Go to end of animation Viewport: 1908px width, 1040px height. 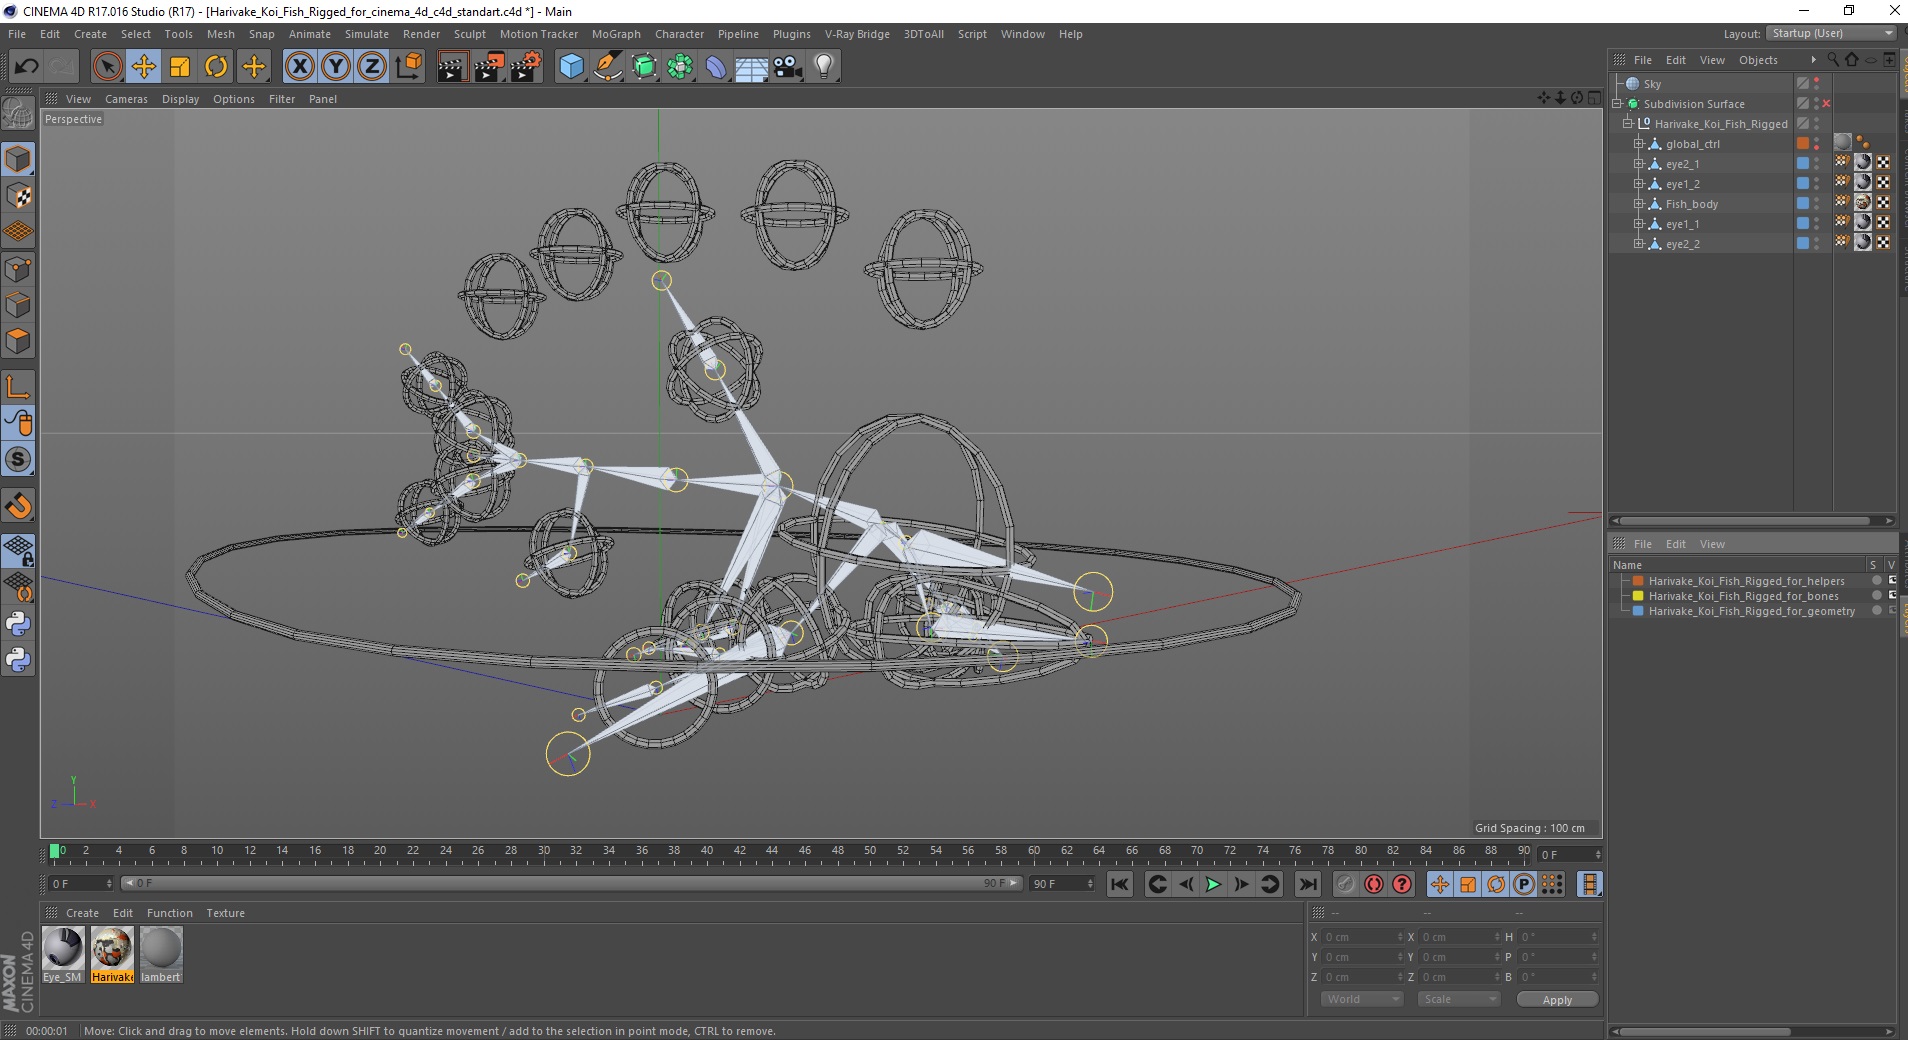(1307, 884)
